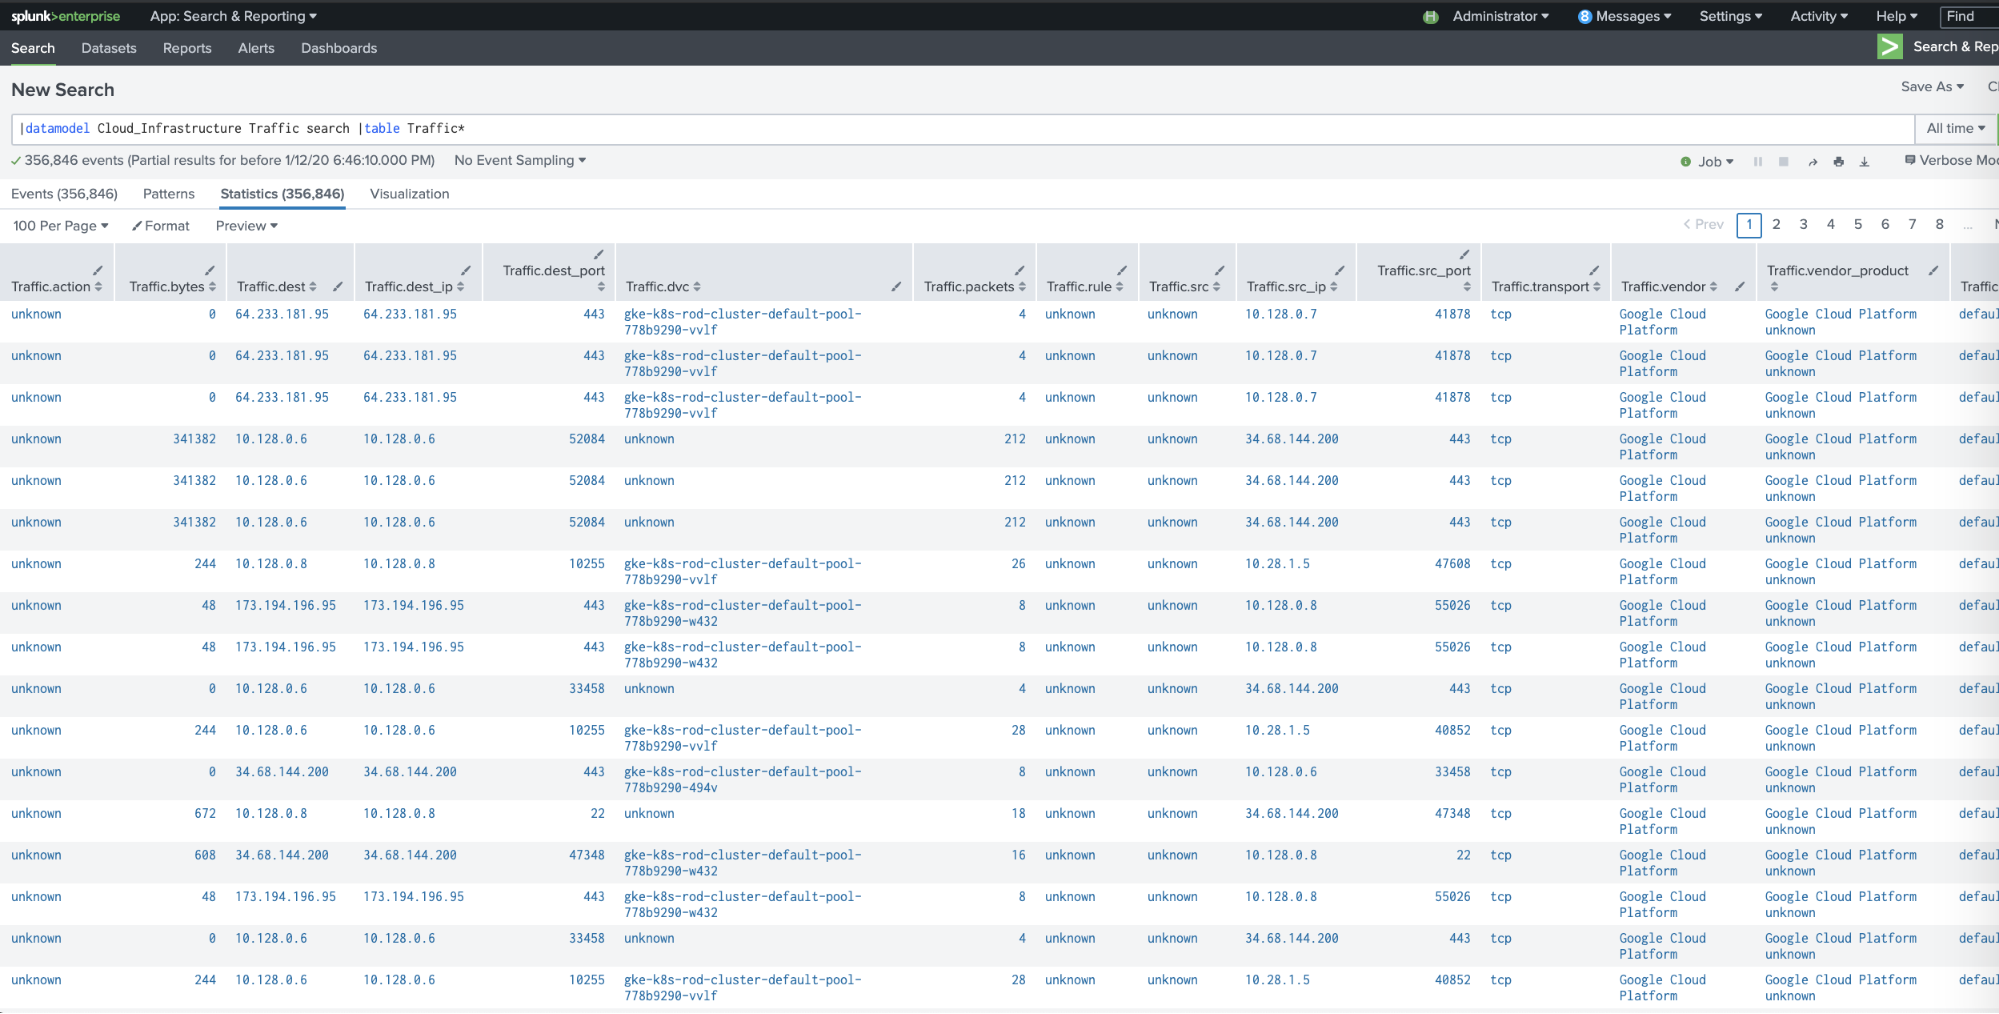Export the search results
Screen dimensions: 1999x1014
click(1864, 161)
